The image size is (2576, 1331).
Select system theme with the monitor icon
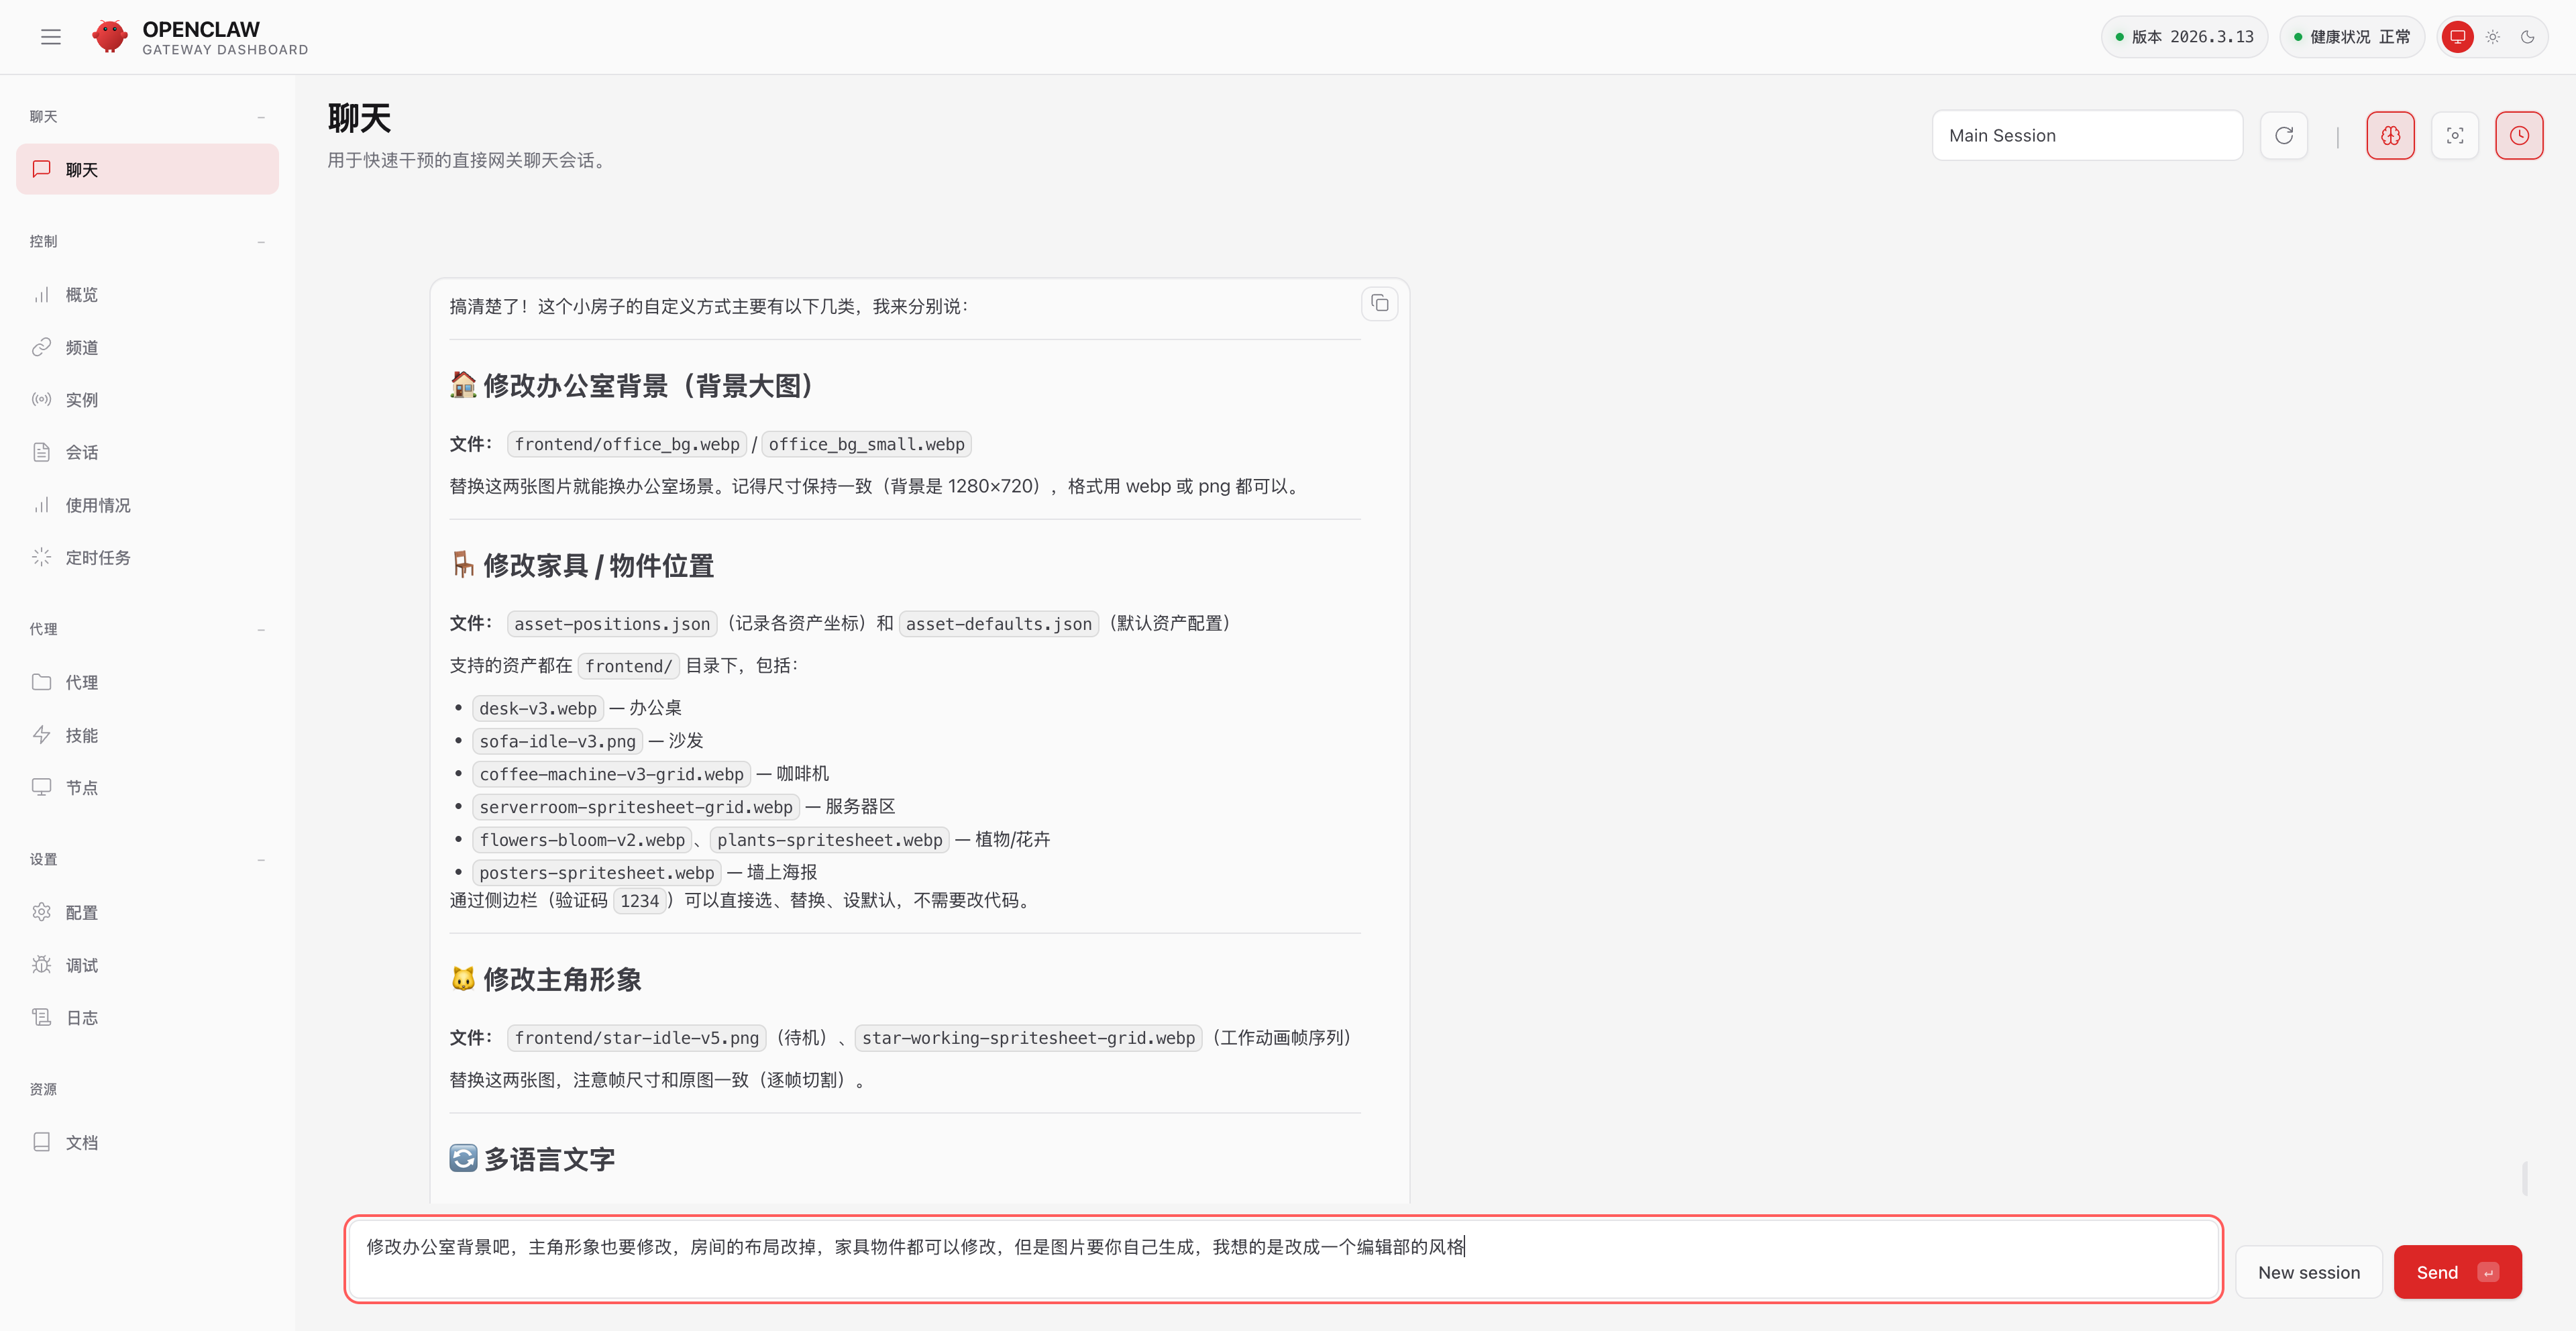click(2458, 37)
